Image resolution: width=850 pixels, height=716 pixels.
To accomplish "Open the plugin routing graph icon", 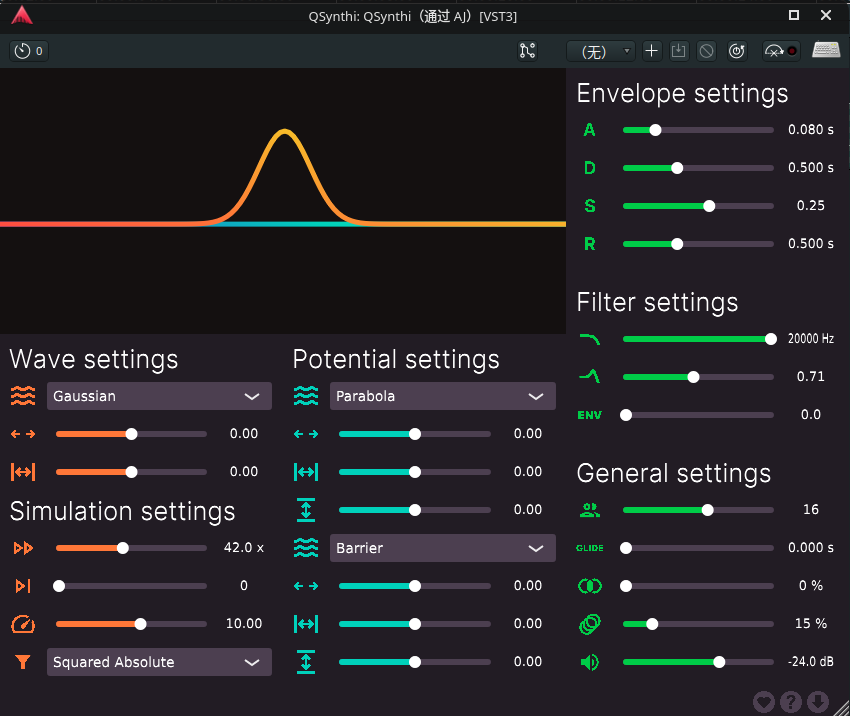I will [x=527, y=51].
